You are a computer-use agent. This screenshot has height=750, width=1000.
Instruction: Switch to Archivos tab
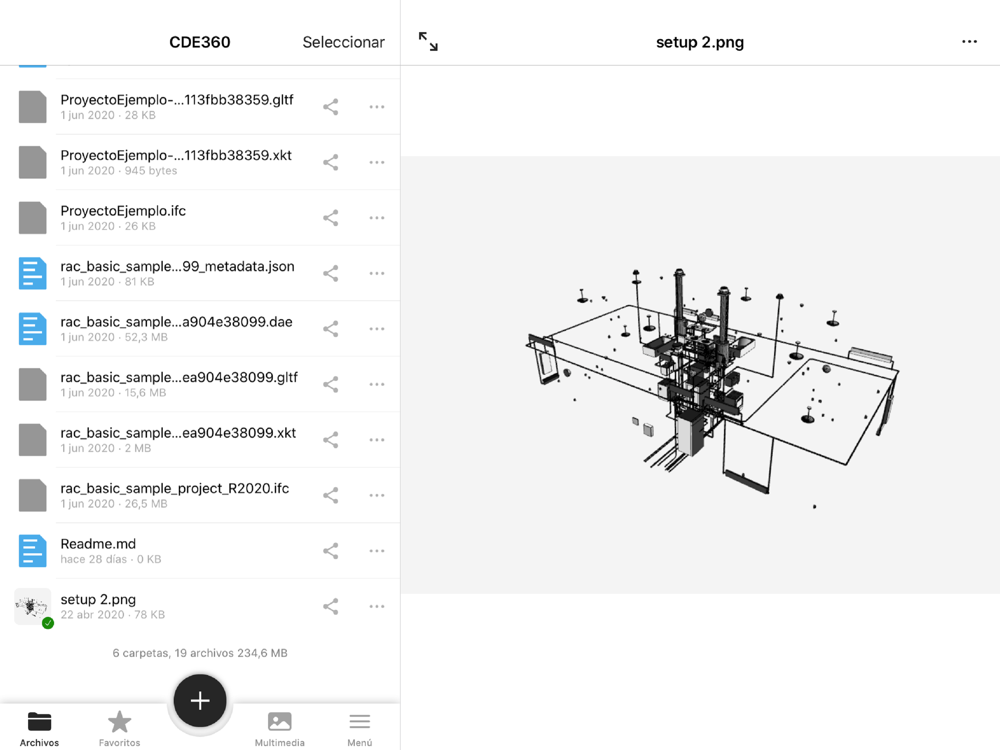[40, 729]
